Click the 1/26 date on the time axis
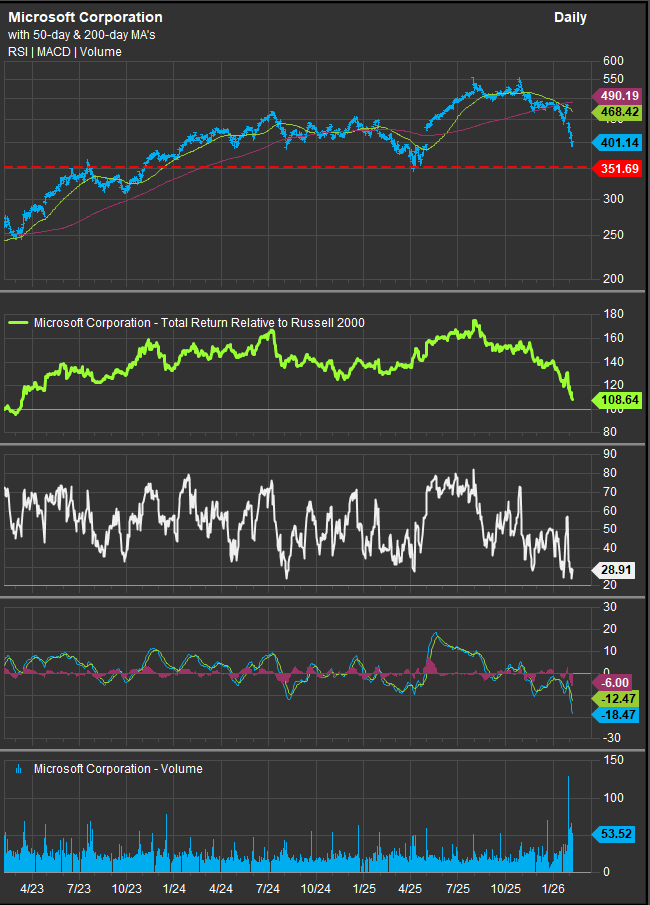650x905 pixels. pos(553,888)
